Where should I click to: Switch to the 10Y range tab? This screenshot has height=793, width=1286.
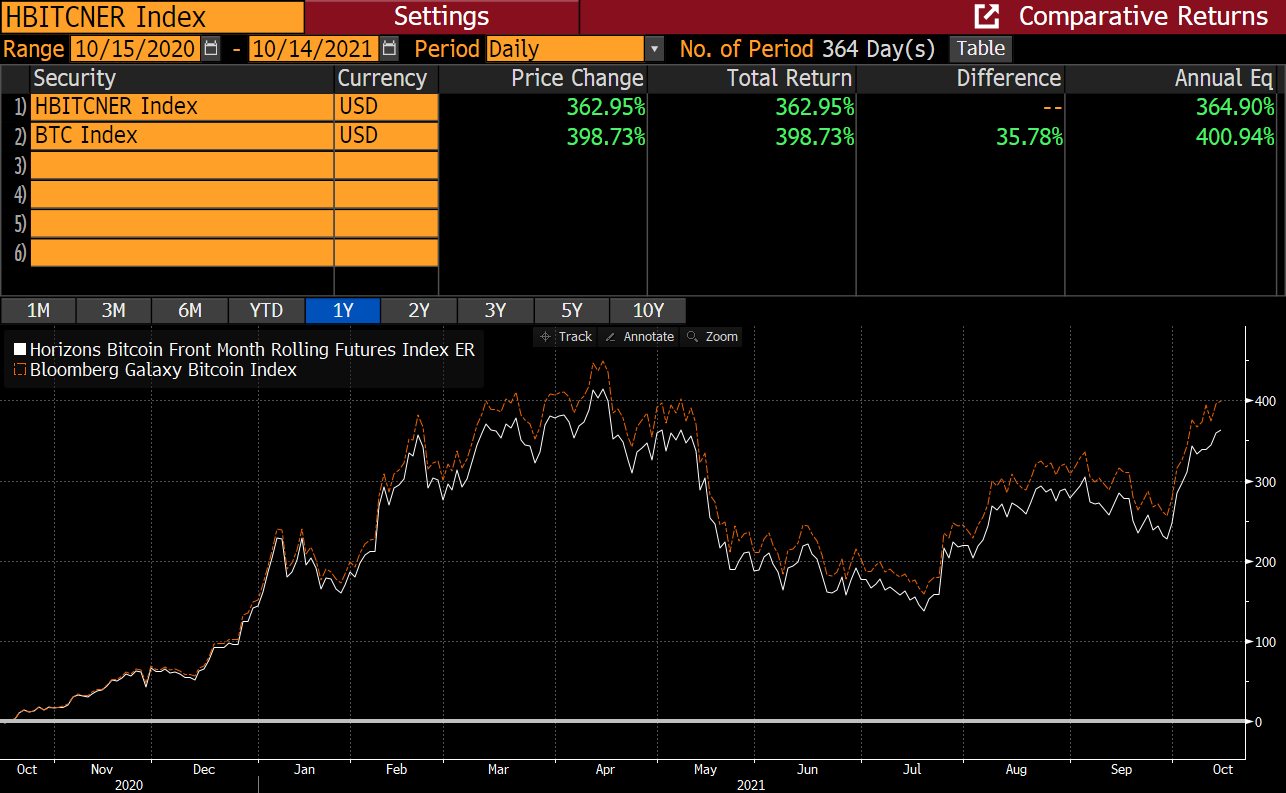(647, 311)
